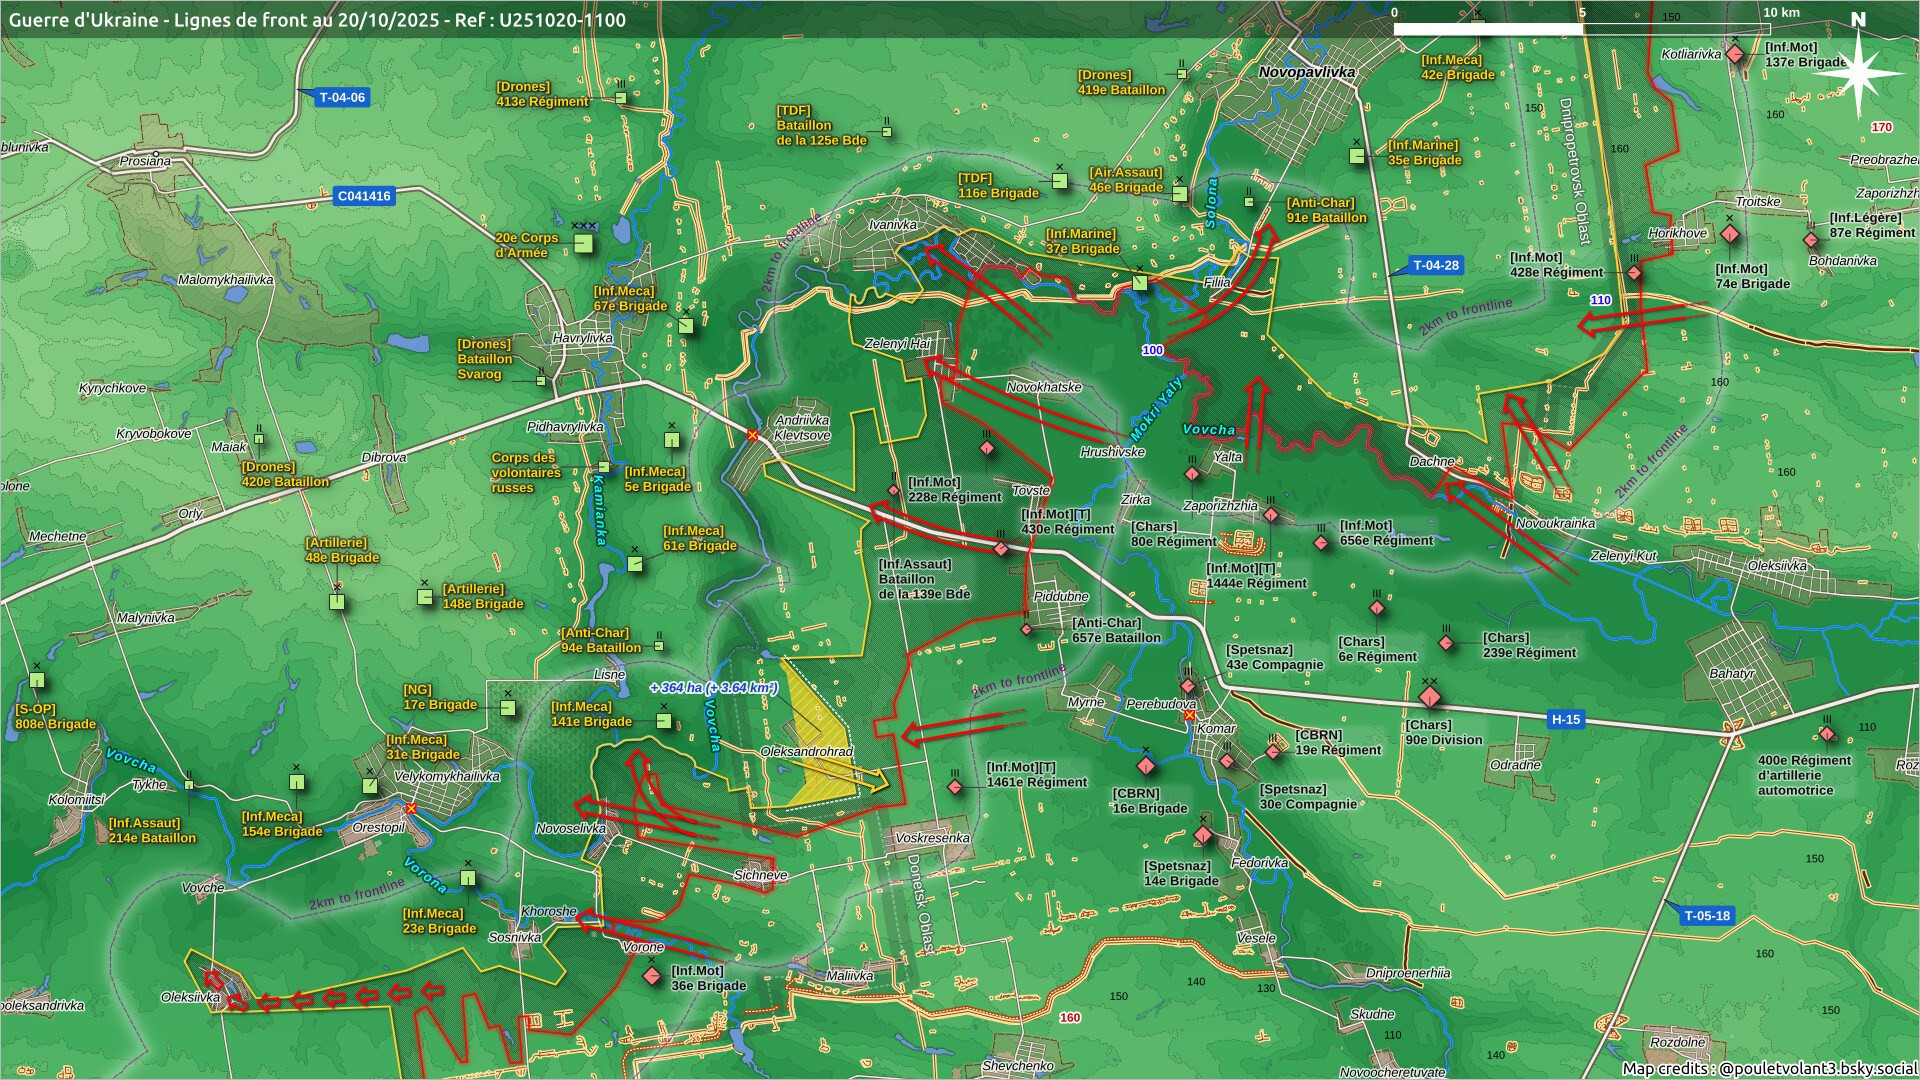Click the 20e Corps d'Armée green square
The image size is (1920, 1080).
pyautogui.click(x=584, y=244)
